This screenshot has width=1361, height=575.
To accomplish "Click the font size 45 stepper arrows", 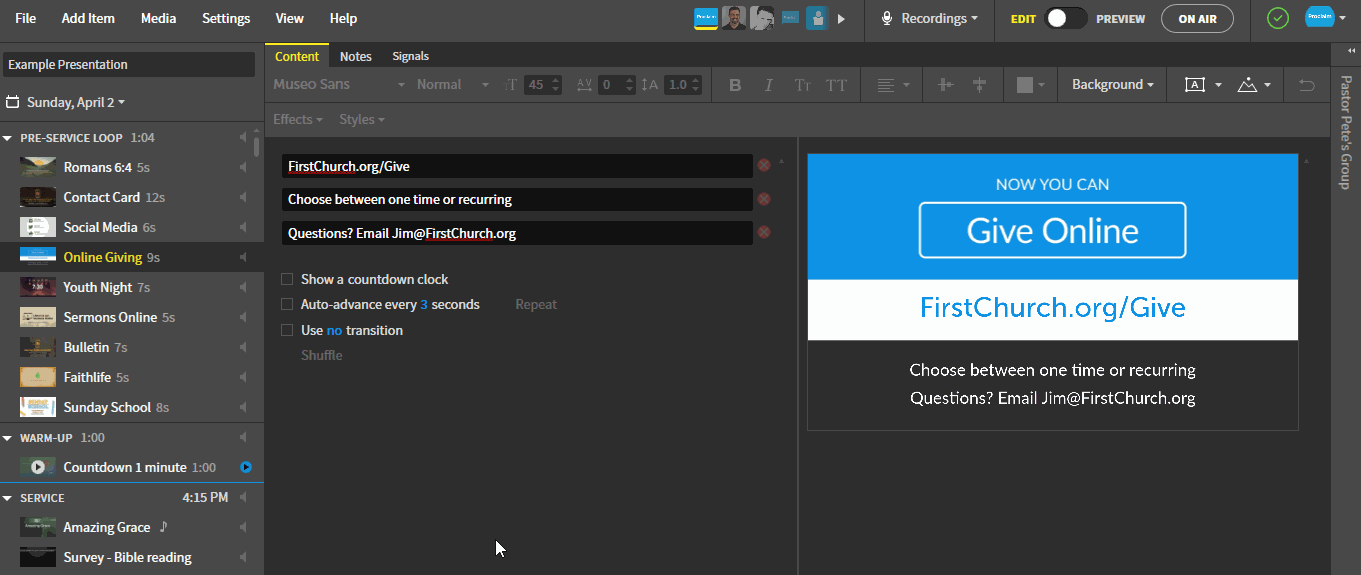I will click(556, 85).
